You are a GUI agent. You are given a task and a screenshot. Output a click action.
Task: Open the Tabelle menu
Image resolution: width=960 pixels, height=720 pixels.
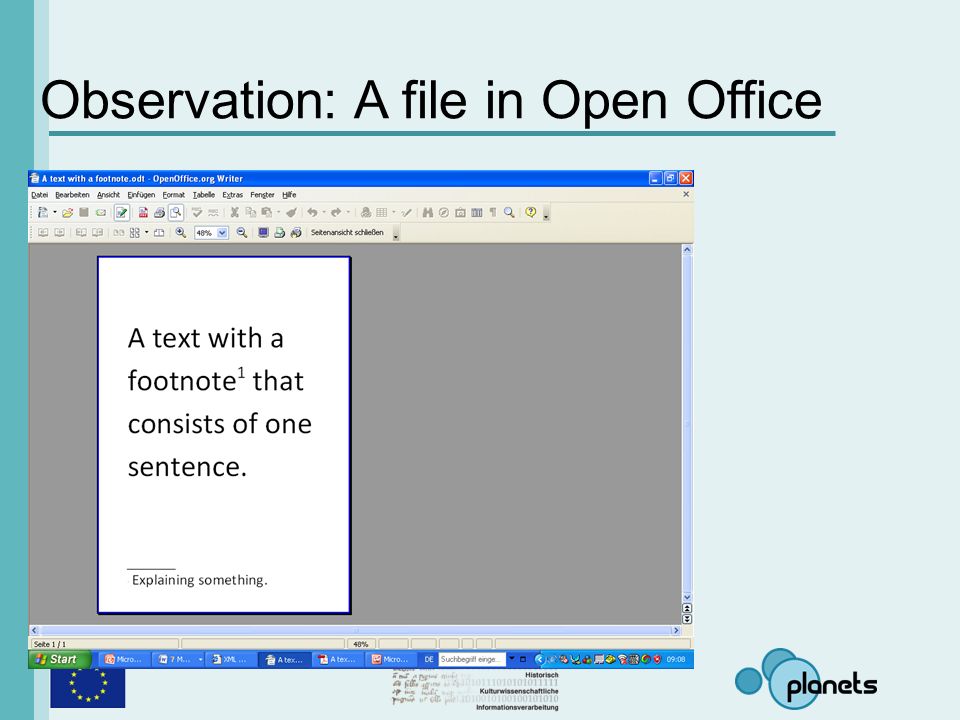pyautogui.click(x=204, y=195)
